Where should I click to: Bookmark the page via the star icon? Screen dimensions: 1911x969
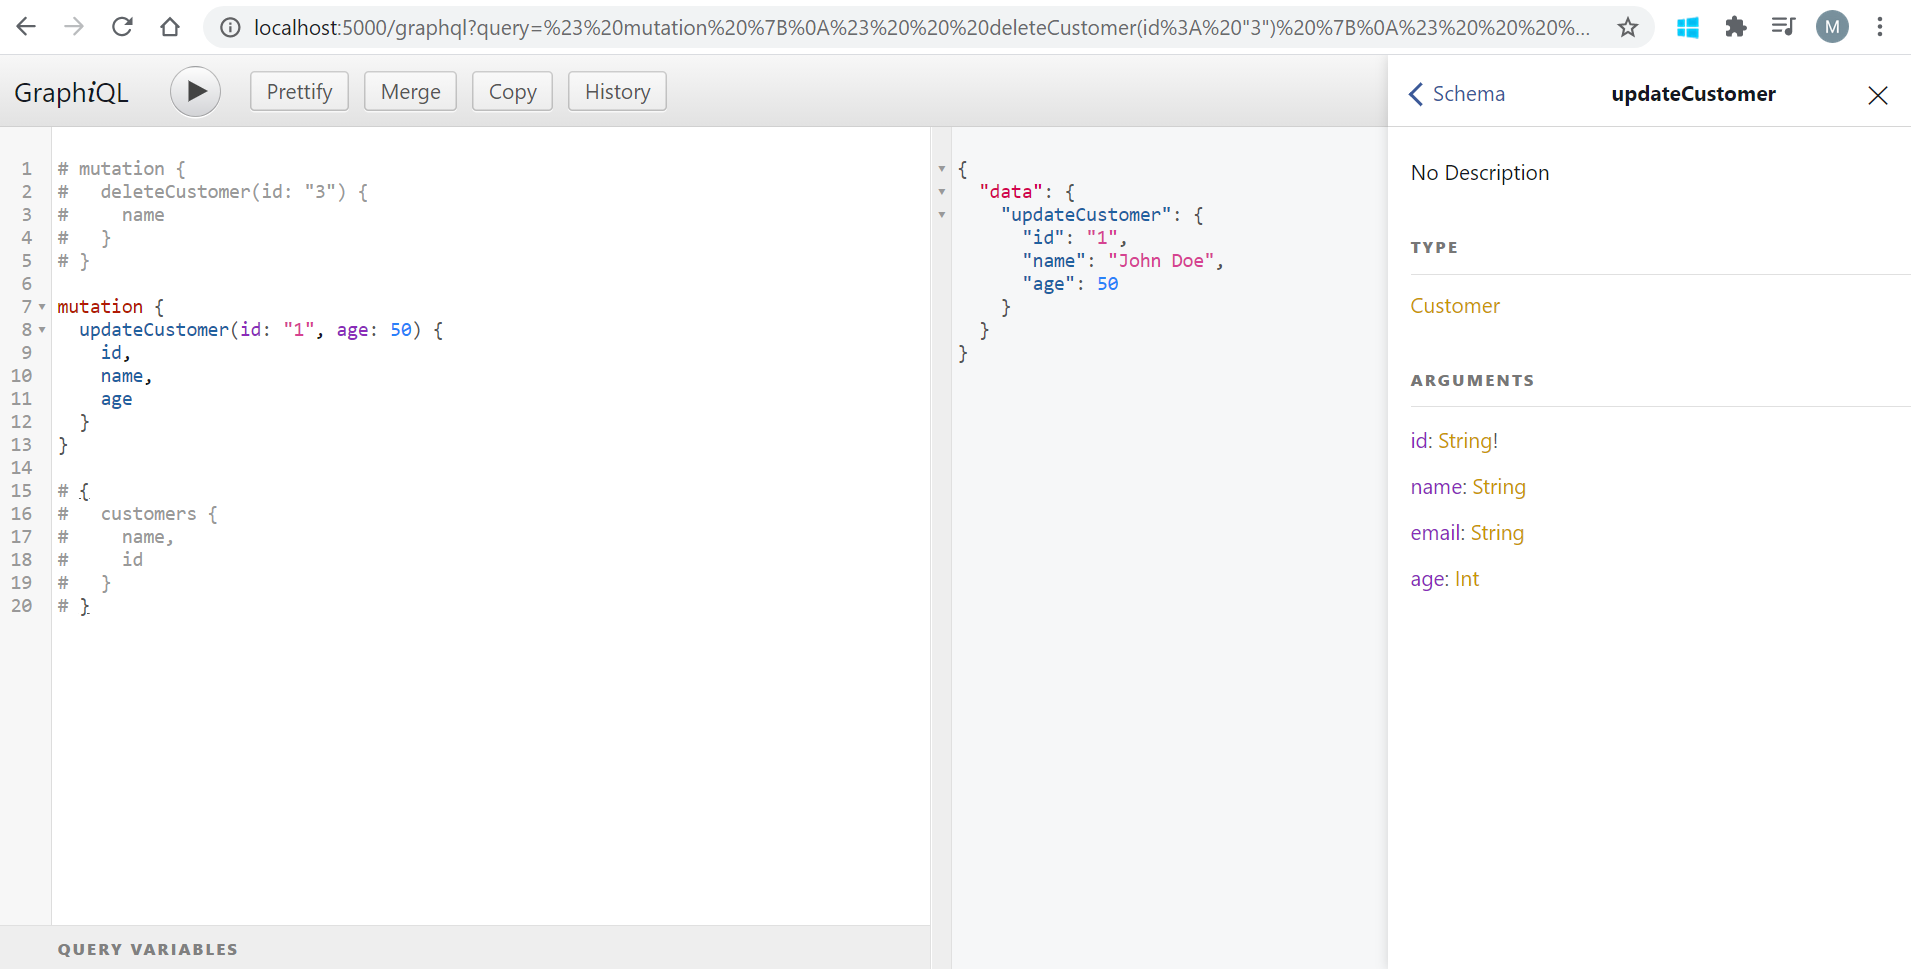pyautogui.click(x=1628, y=27)
